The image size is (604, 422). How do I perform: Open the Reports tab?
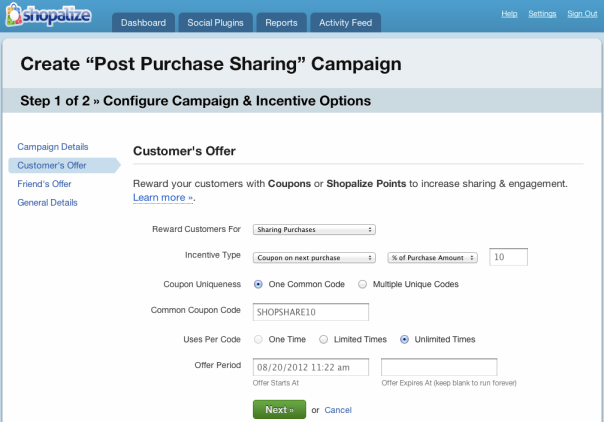click(x=281, y=23)
